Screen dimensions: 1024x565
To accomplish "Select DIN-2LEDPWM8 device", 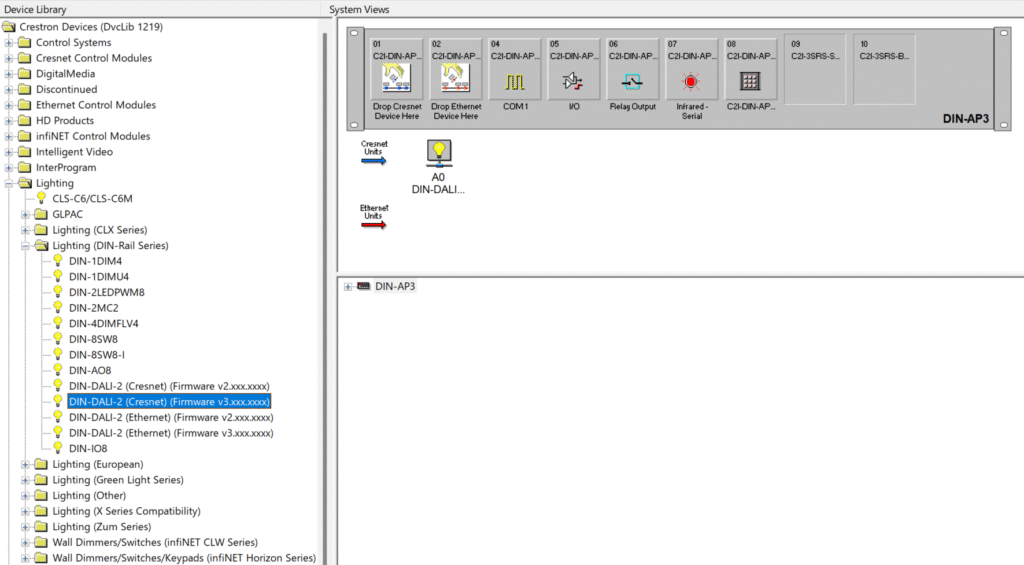I will coord(106,292).
